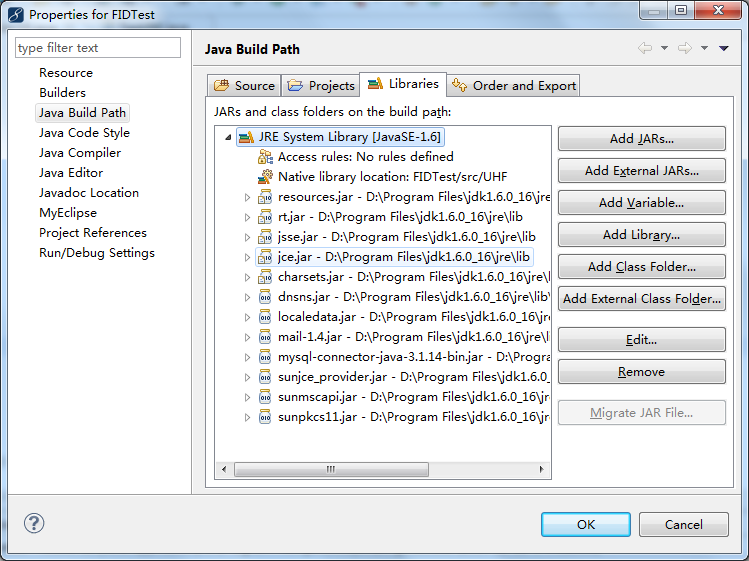Click the jar icon beside sunjce_provider.jar
Image resolution: width=749 pixels, height=561 pixels.
coord(265,377)
